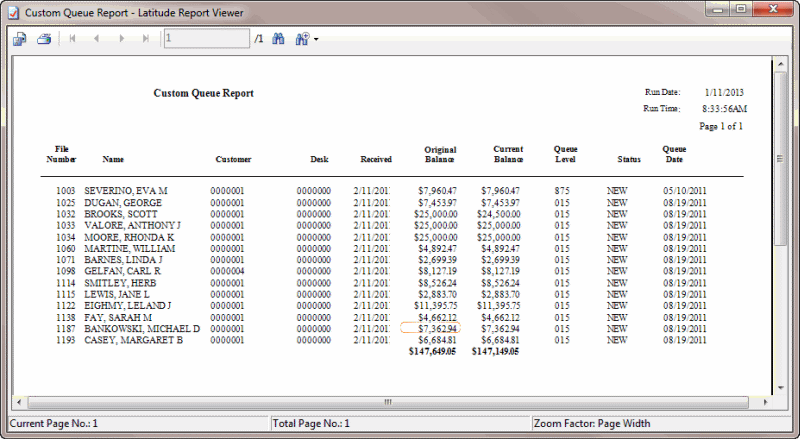Viewport: 800px width, 439px height.
Task: Maximize the Latitude Report Viewer window
Action: point(741,9)
